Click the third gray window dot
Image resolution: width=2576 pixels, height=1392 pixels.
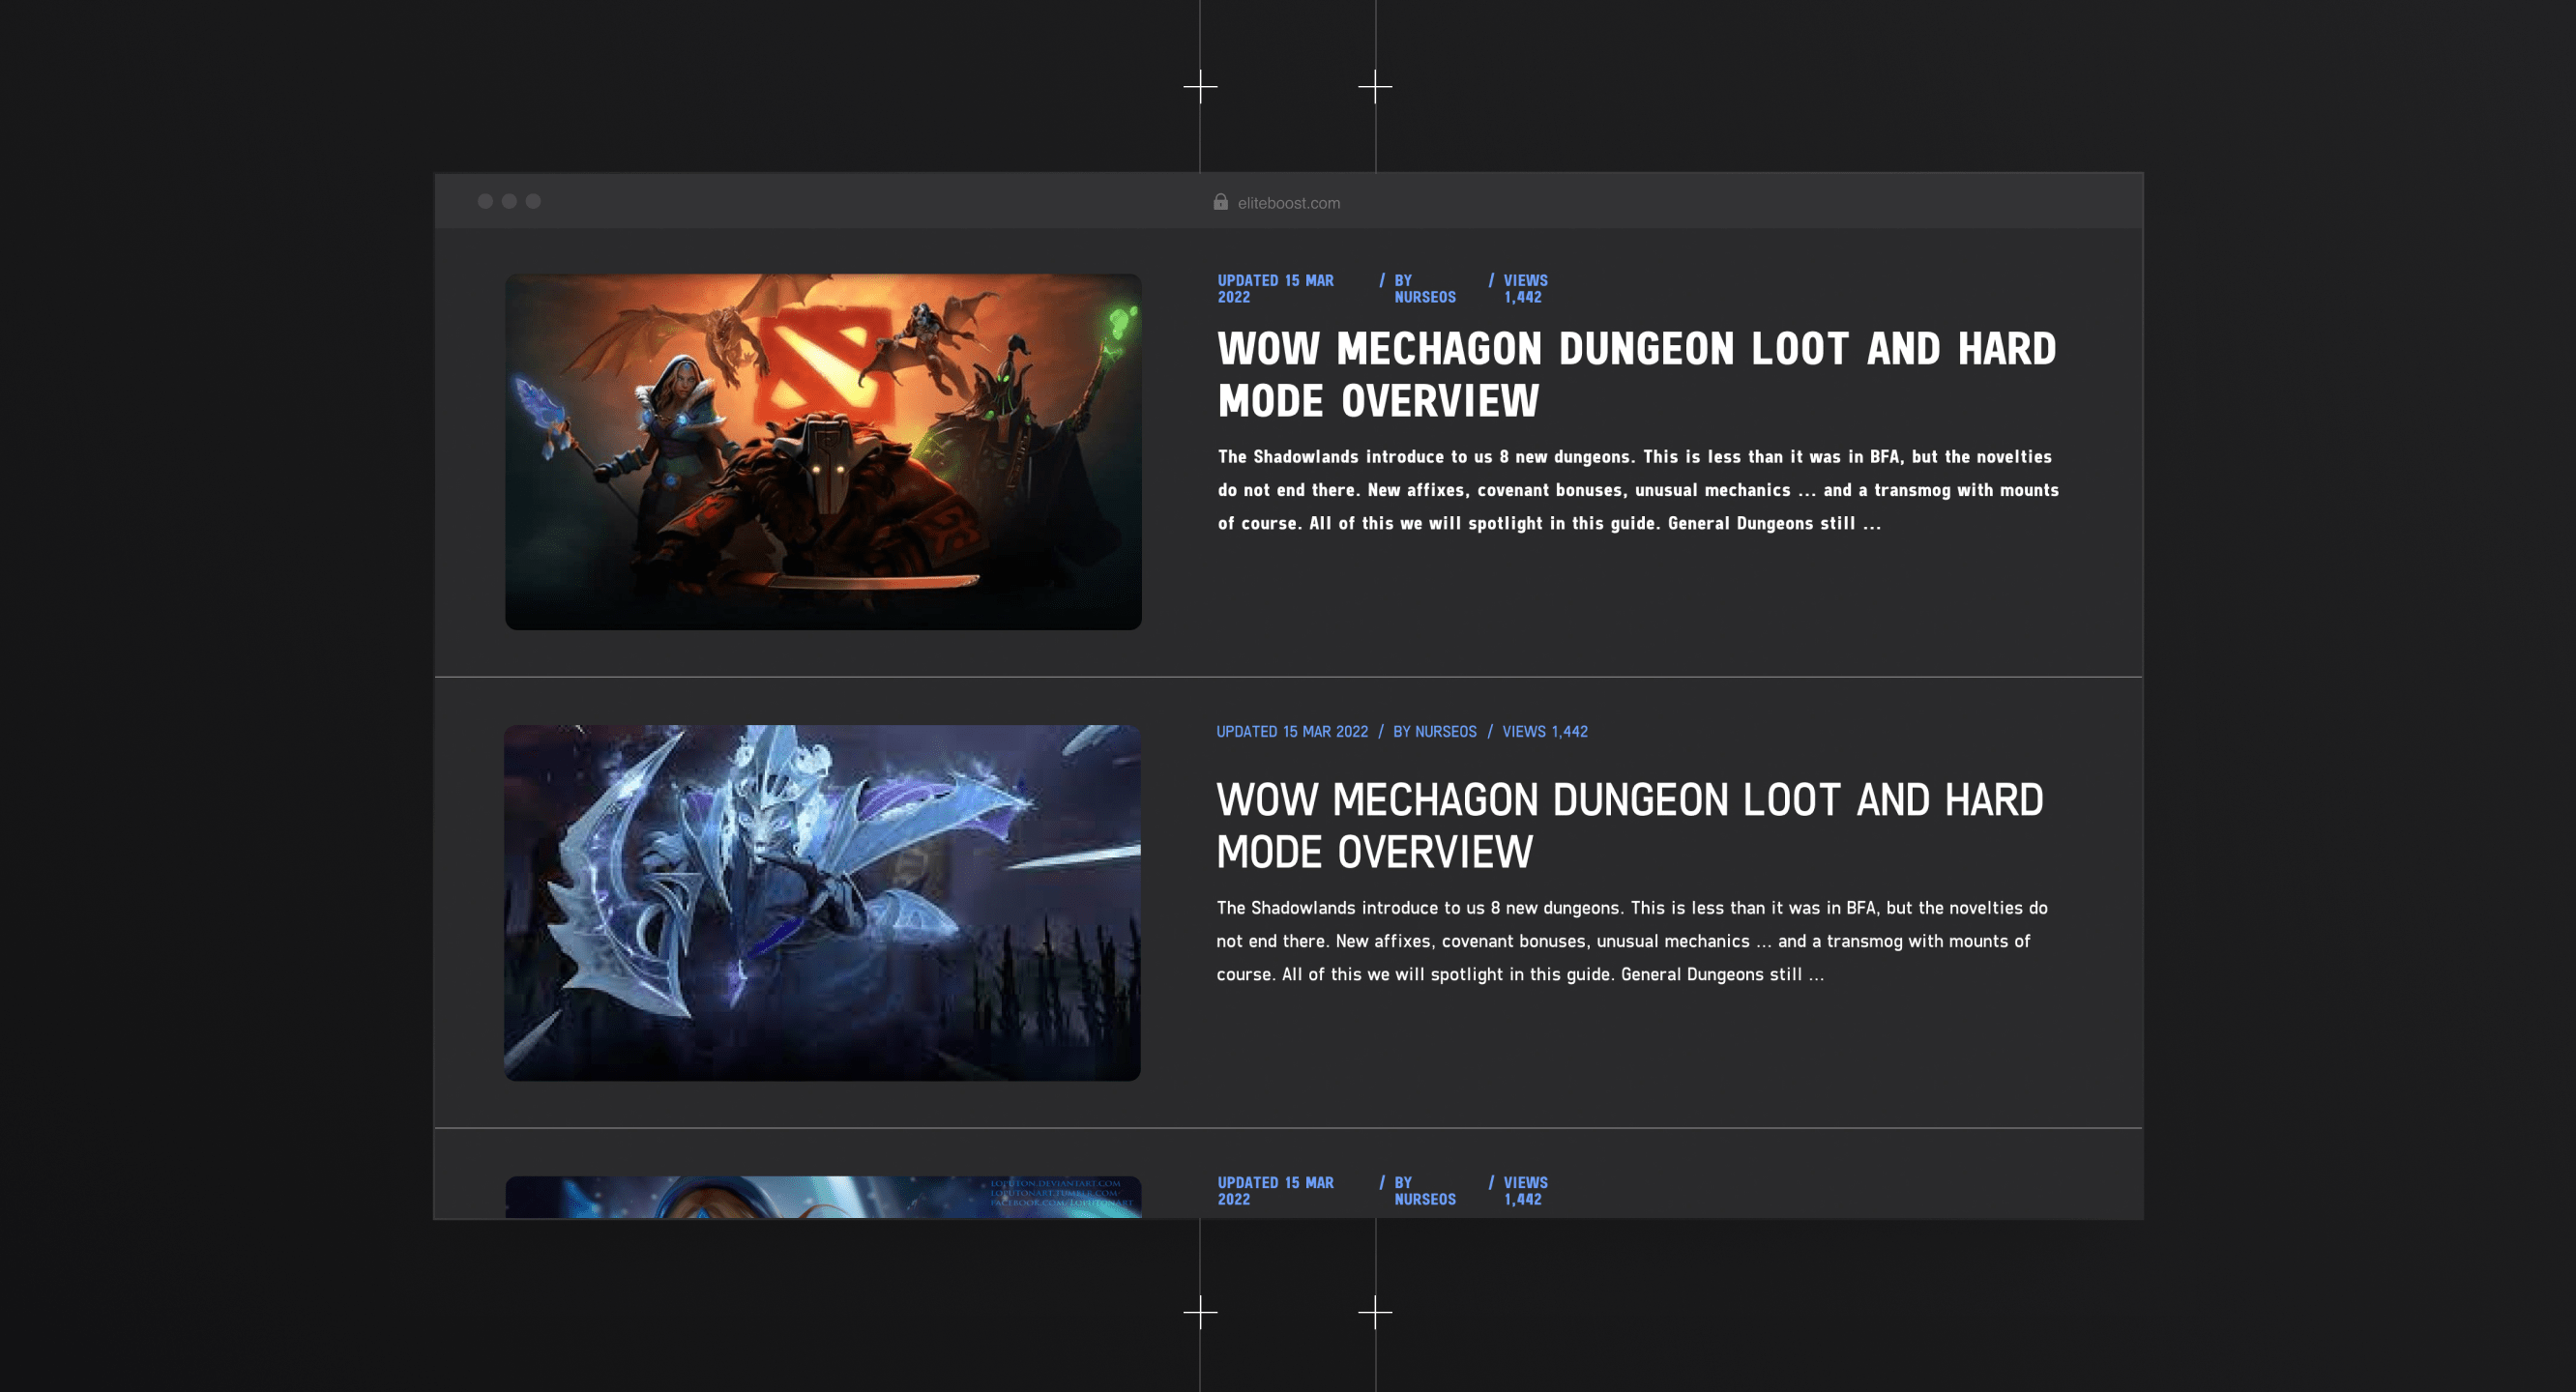[533, 201]
